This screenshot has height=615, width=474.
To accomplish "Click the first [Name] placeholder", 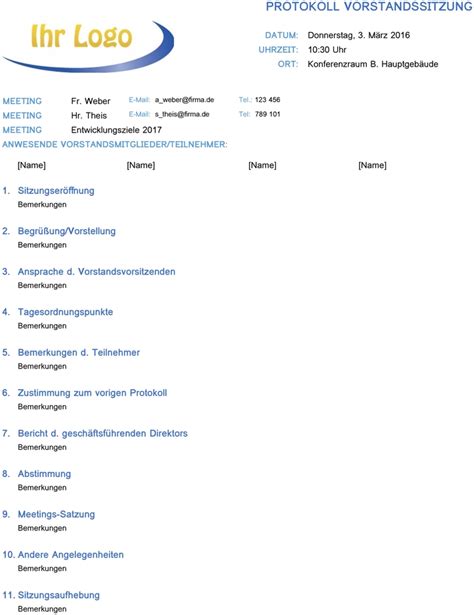I will [31, 165].
